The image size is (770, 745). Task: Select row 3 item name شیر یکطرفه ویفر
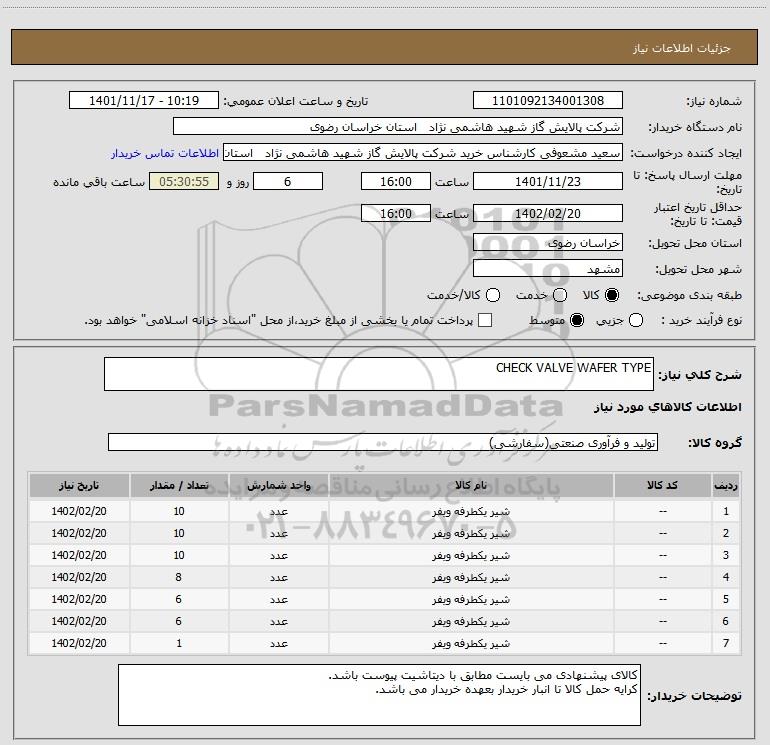(471, 555)
